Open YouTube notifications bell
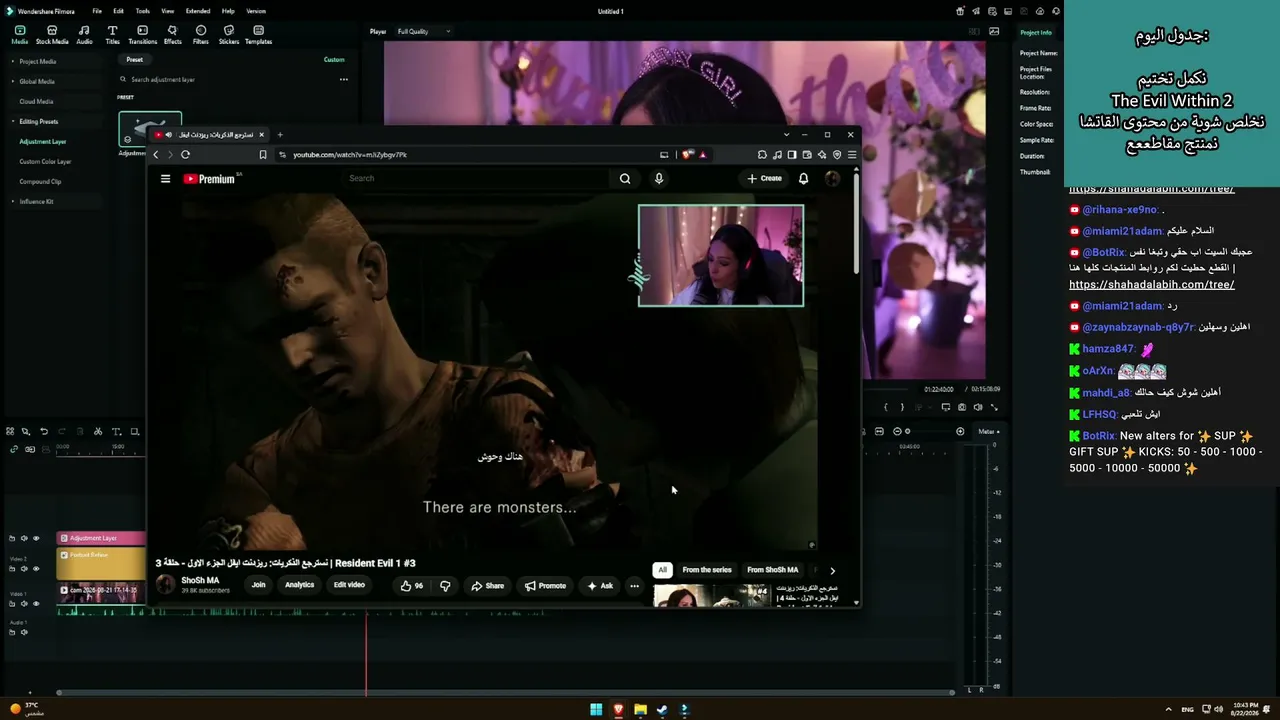The width and height of the screenshot is (1280, 720). 803,179
